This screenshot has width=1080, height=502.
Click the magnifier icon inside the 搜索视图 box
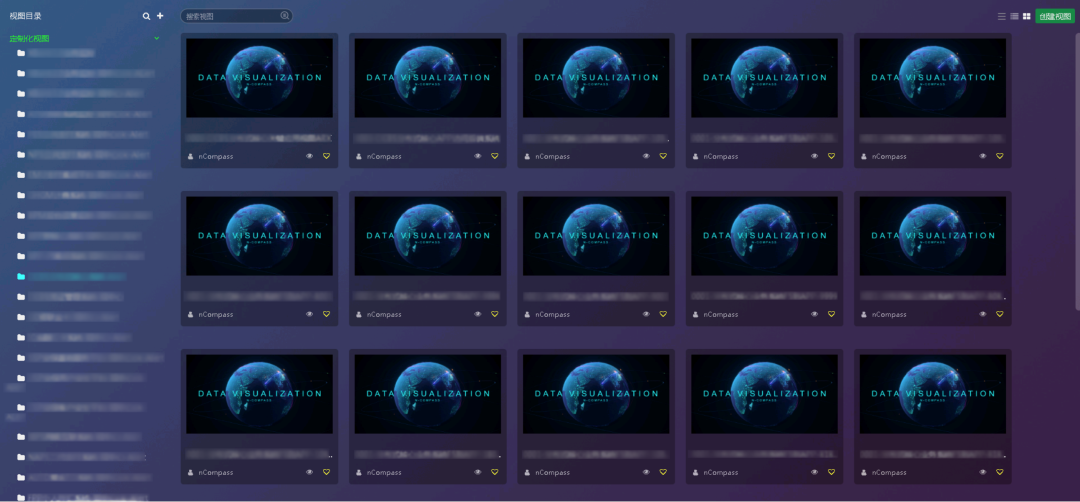(x=284, y=15)
